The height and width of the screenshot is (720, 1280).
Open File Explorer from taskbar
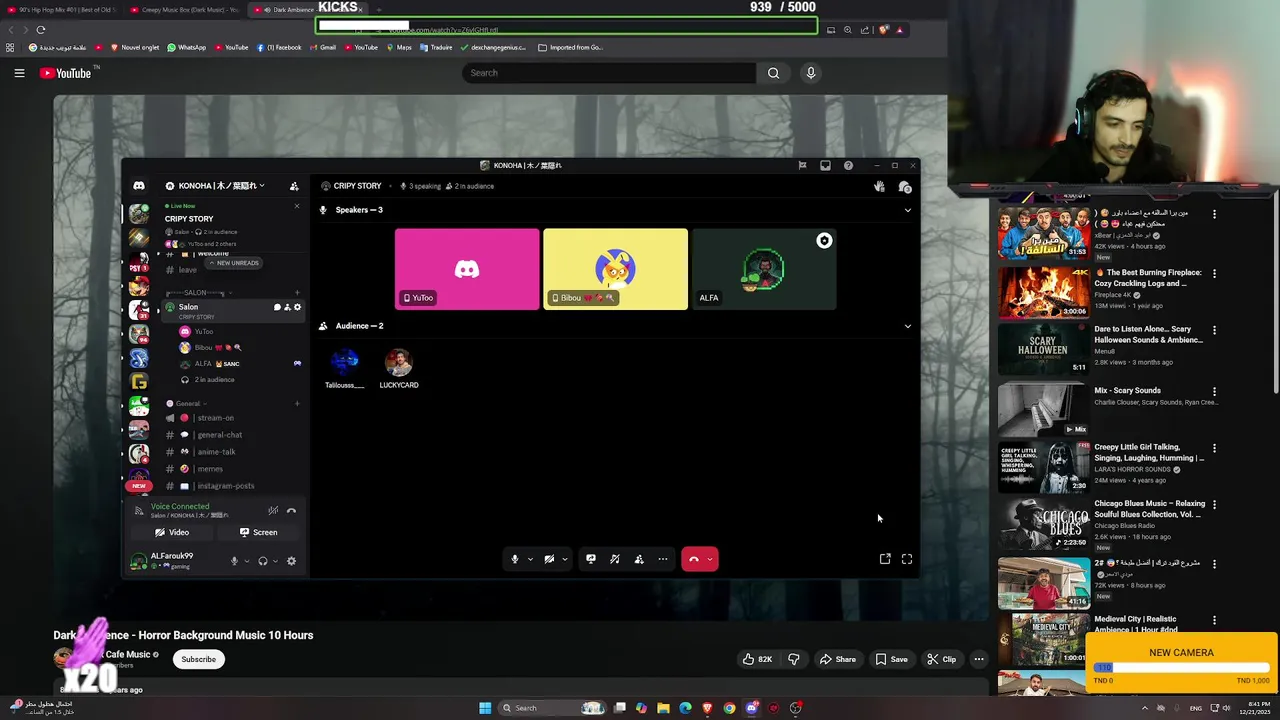(x=663, y=708)
